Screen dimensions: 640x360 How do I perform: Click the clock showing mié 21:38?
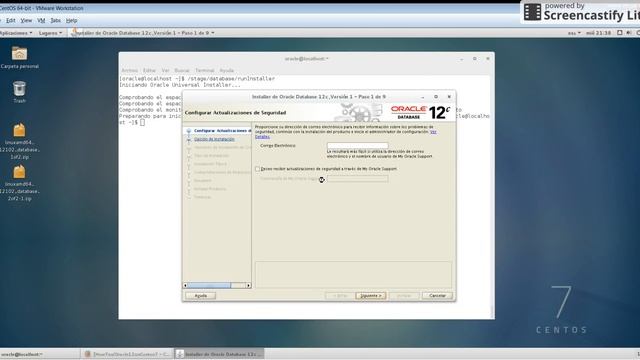point(598,33)
